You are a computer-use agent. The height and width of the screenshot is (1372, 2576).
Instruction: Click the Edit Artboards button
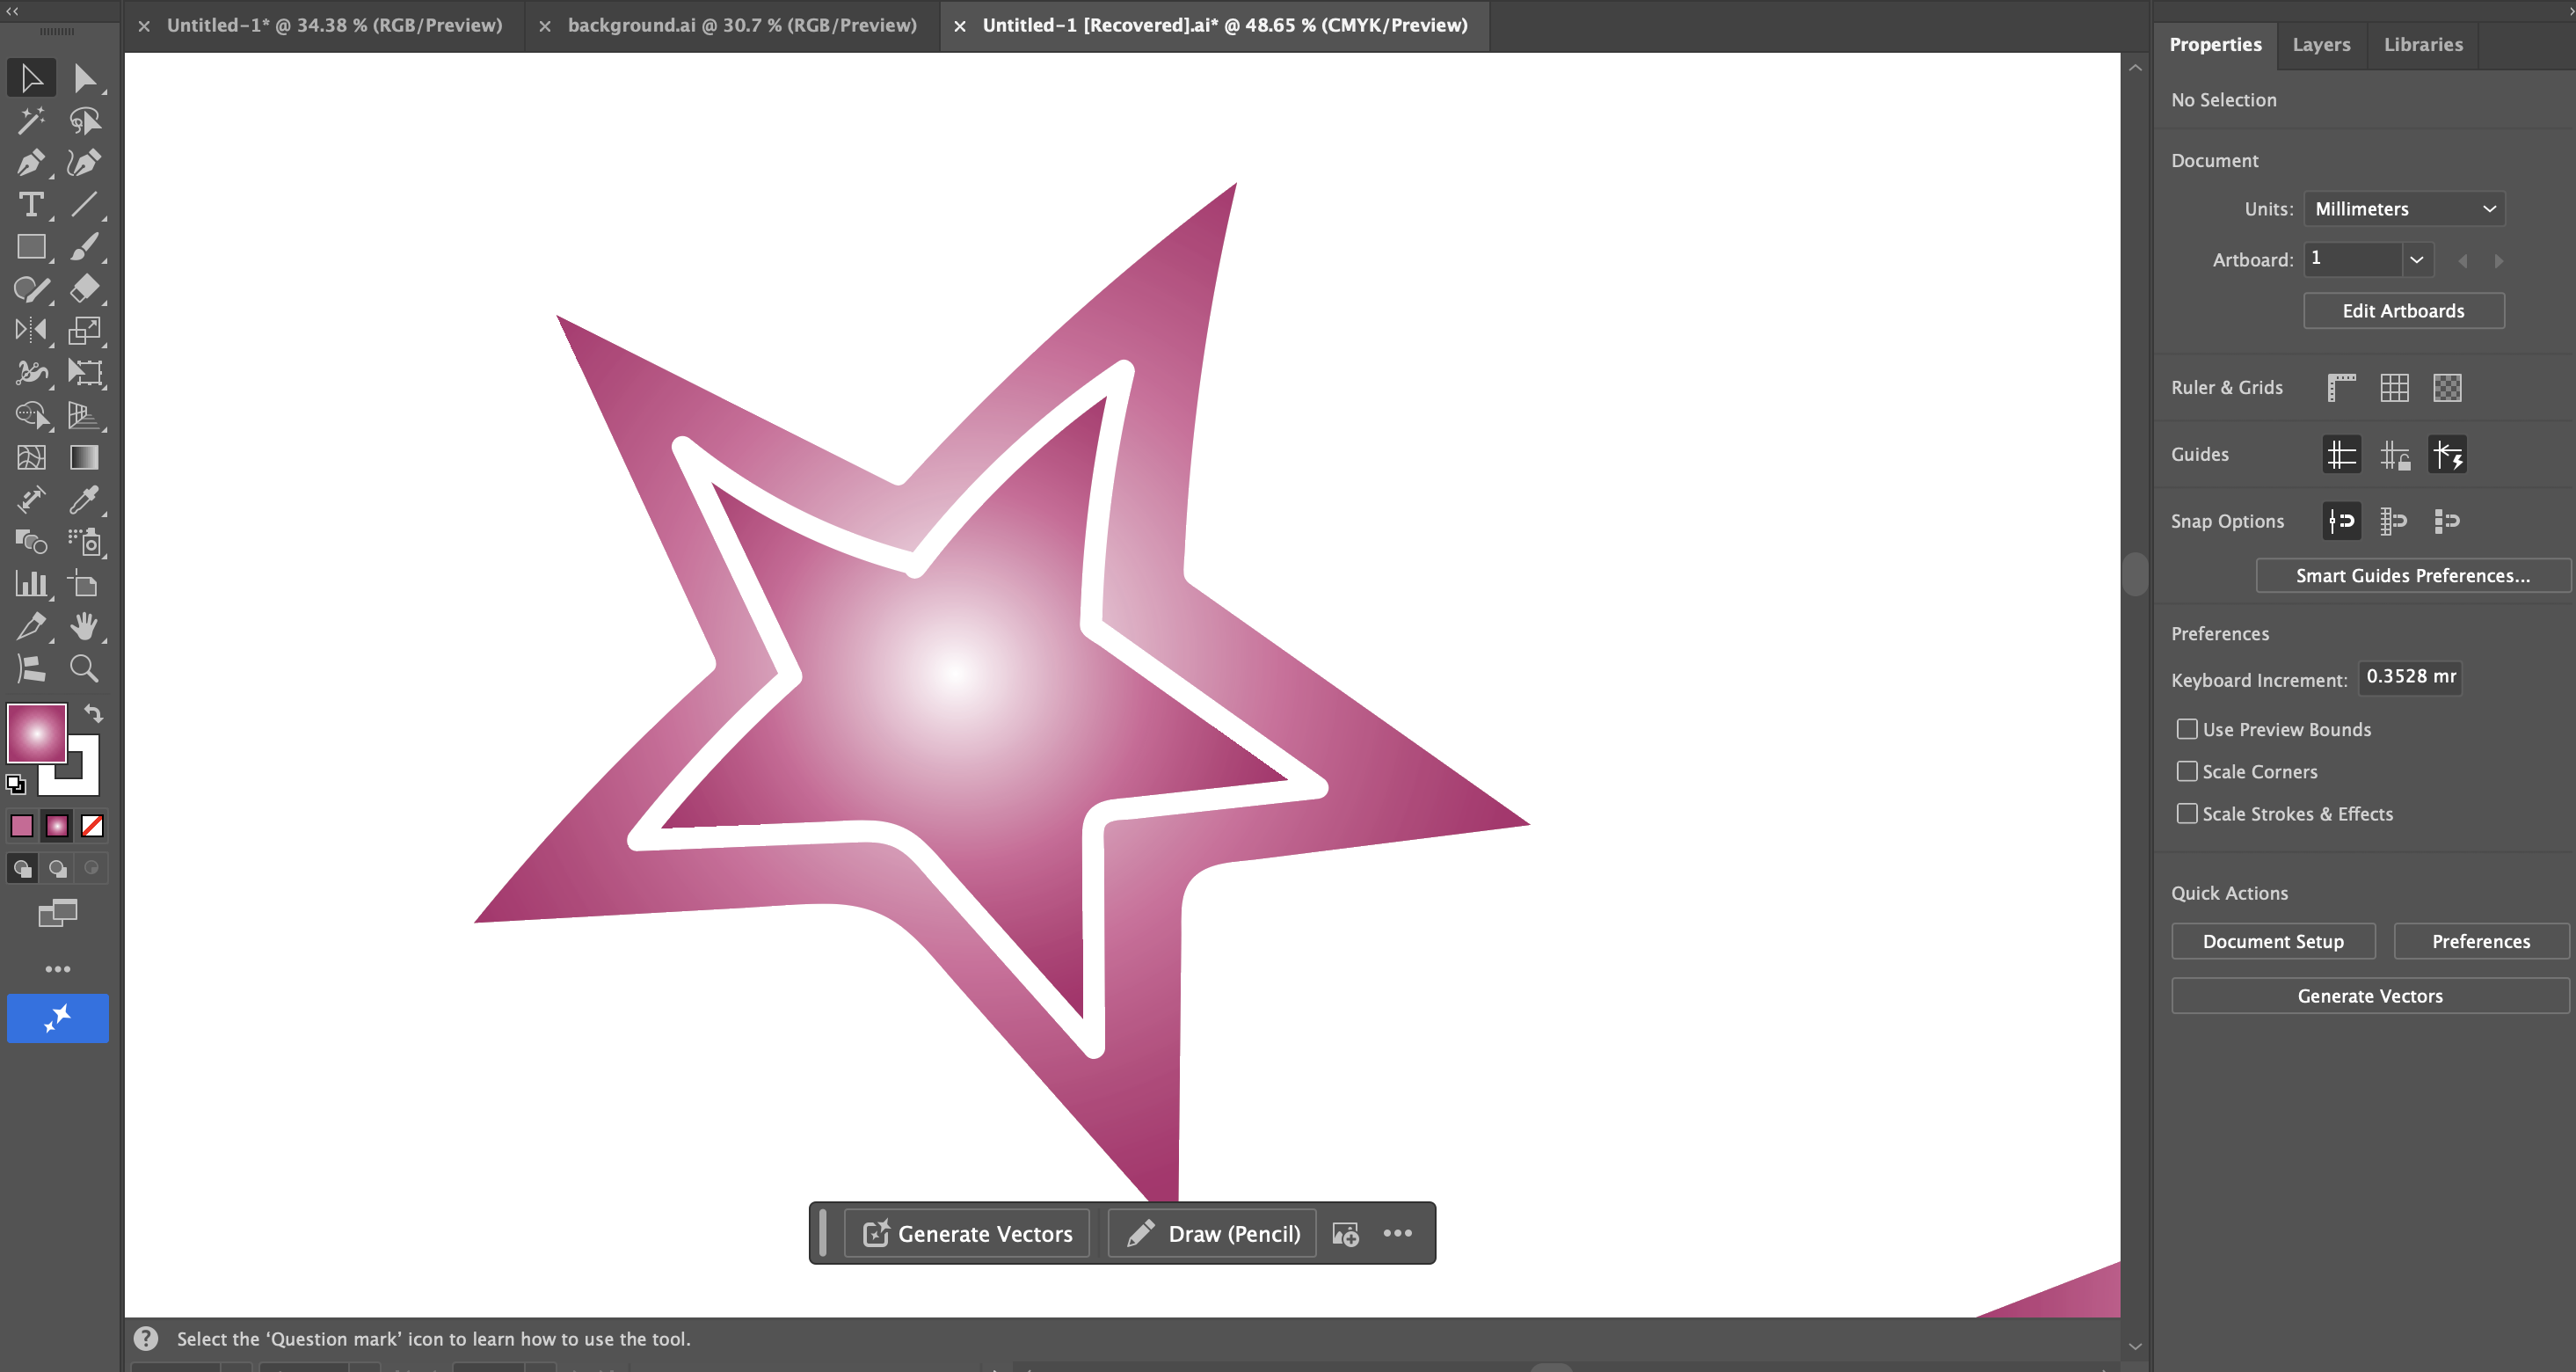(2403, 311)
